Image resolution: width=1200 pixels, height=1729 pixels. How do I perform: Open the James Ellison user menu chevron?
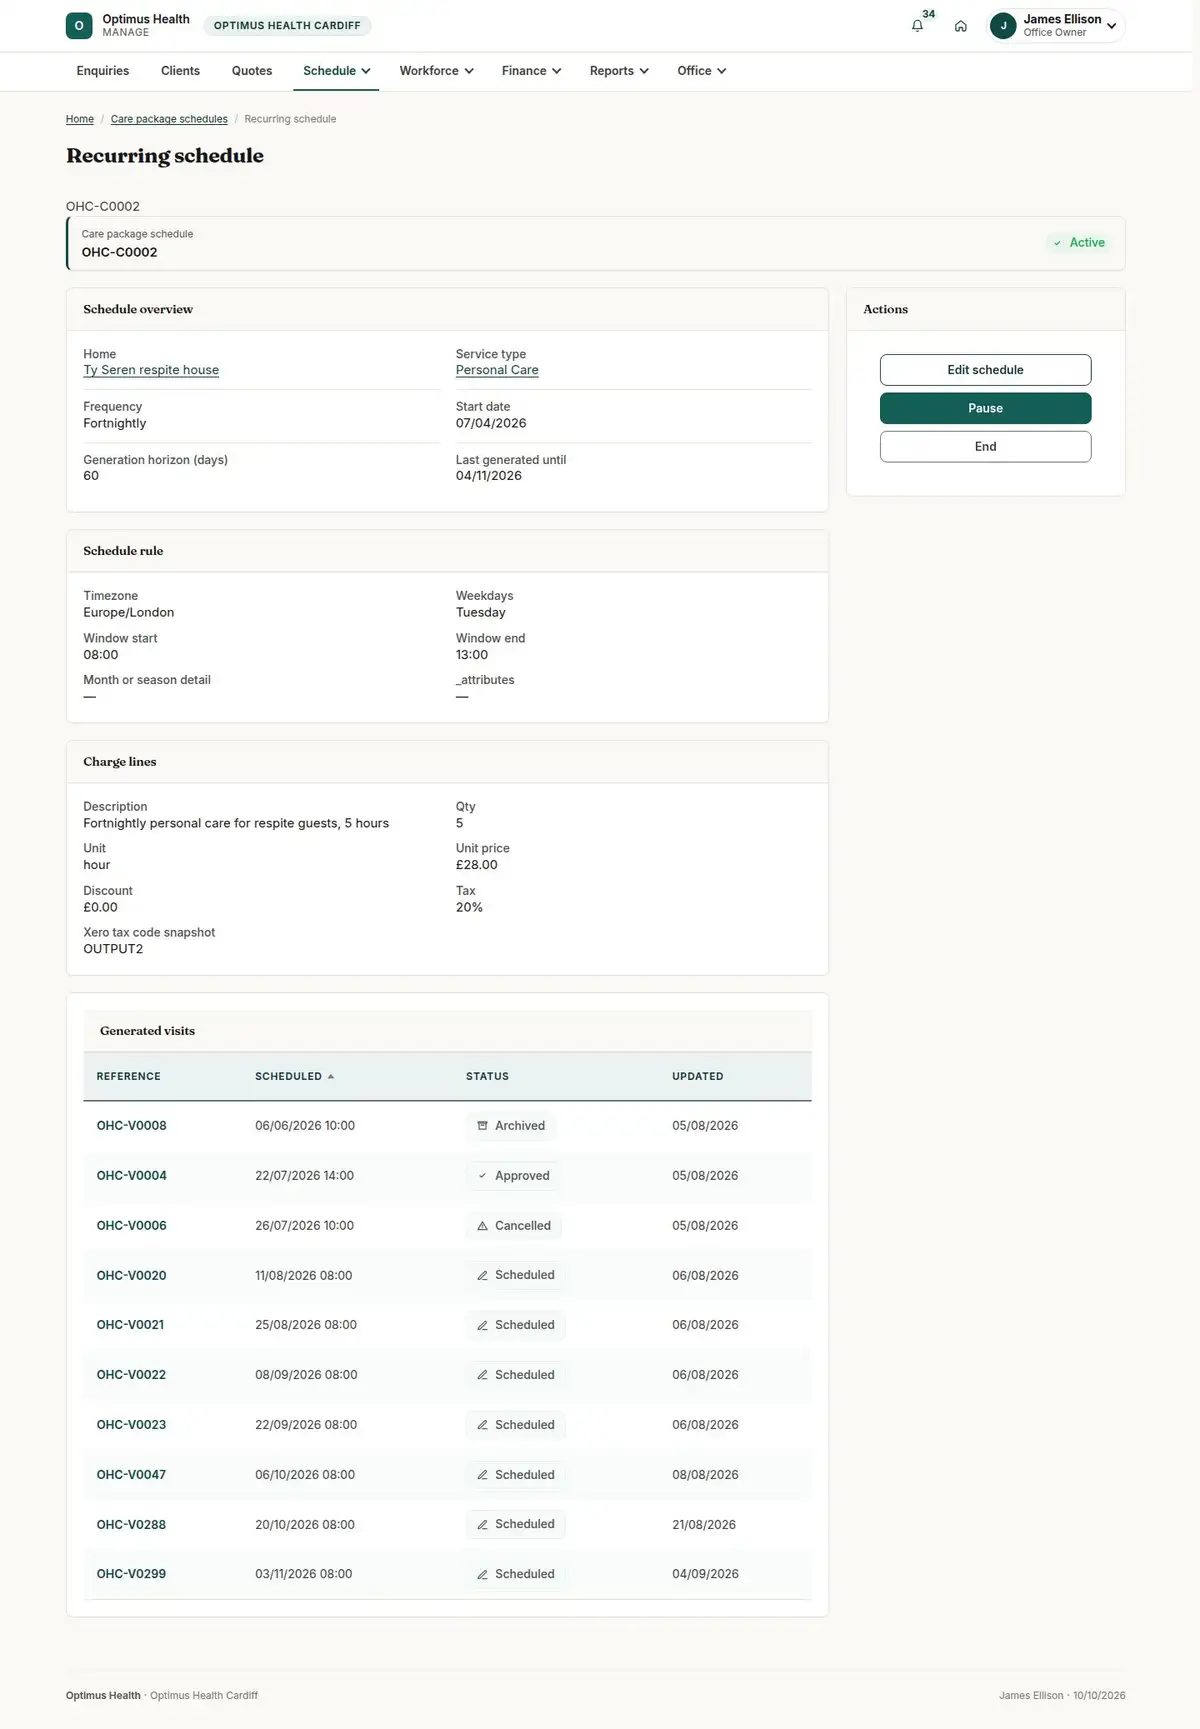click(x=1111, y=26)
